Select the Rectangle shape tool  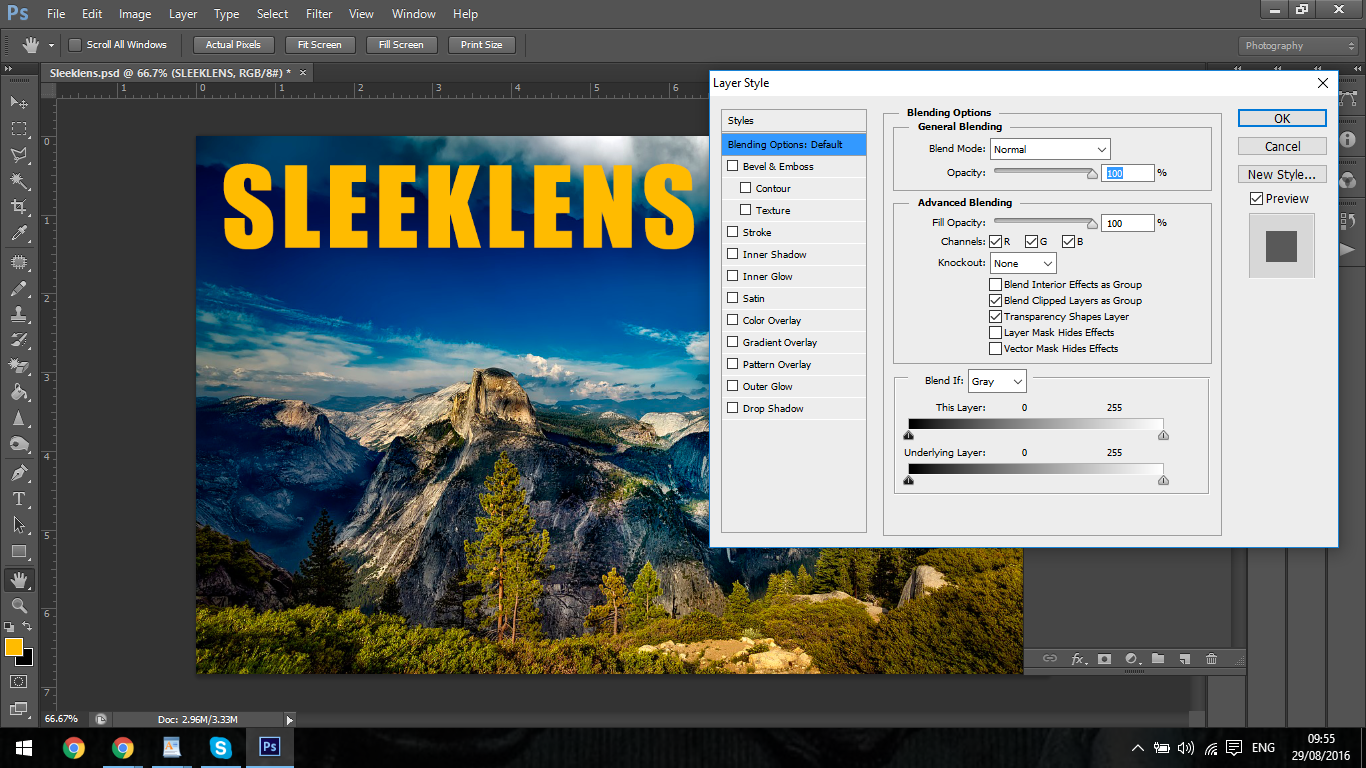pos(19,551)
